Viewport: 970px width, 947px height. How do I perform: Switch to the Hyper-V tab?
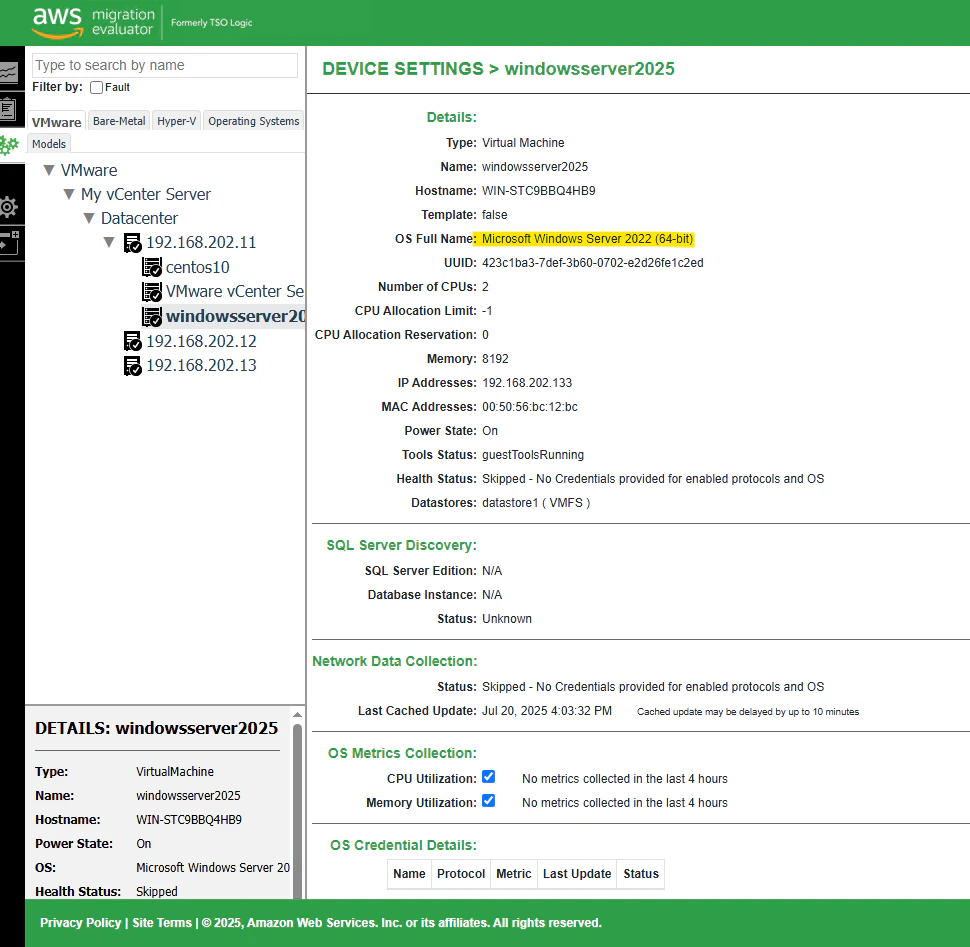click(176, 121)
